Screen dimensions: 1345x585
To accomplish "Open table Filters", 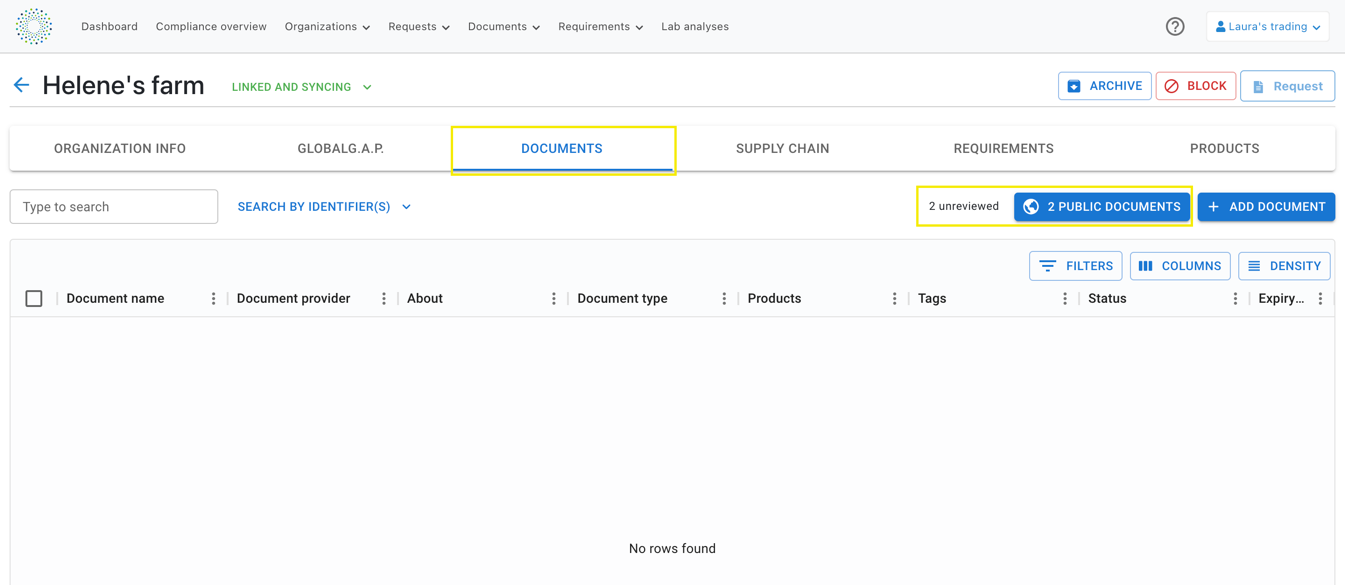I will pyautogui.click(x=1076, y=266).
